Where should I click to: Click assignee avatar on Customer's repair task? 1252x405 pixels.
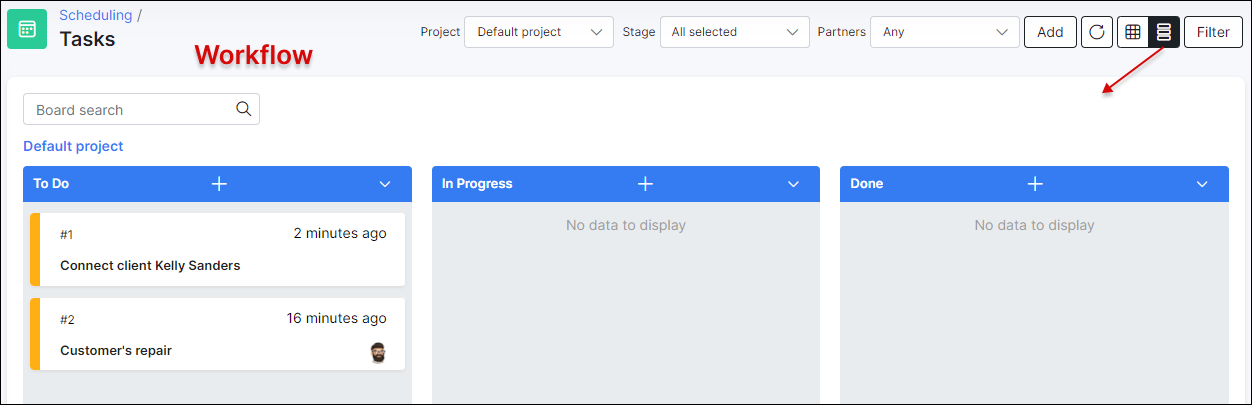377,351
